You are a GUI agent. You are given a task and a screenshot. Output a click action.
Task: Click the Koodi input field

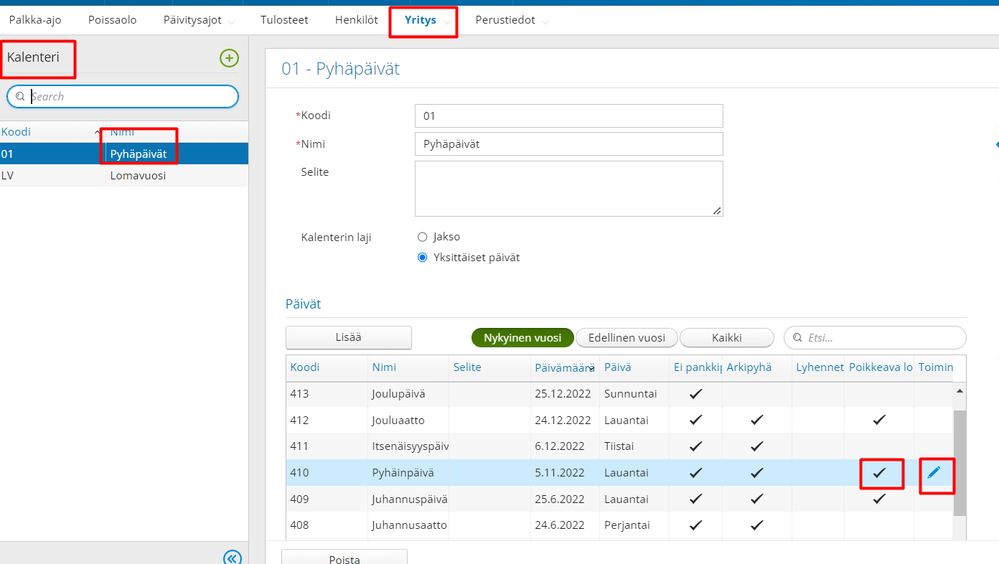[569, 116]
